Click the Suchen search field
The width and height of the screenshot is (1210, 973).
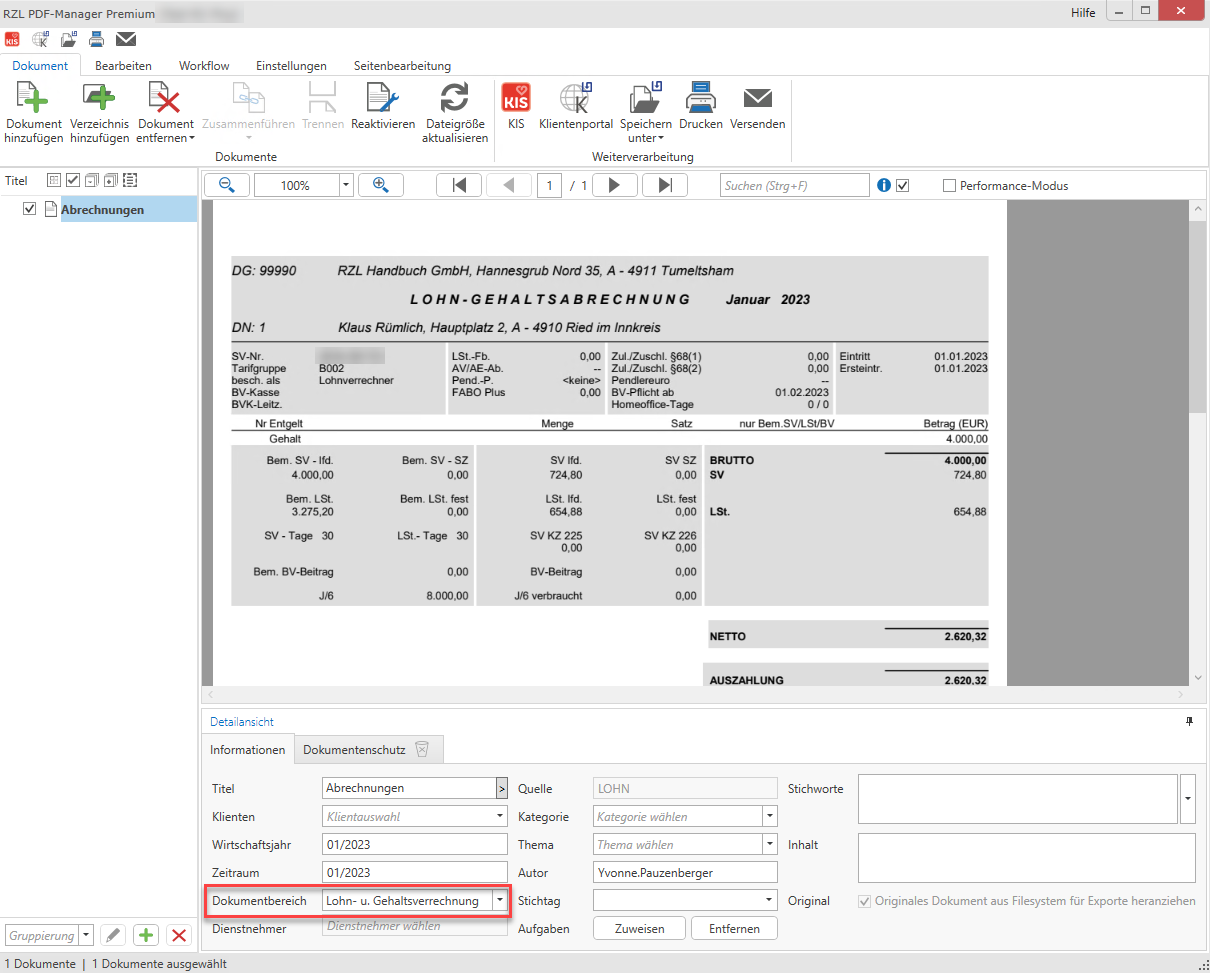pos(794,185)
